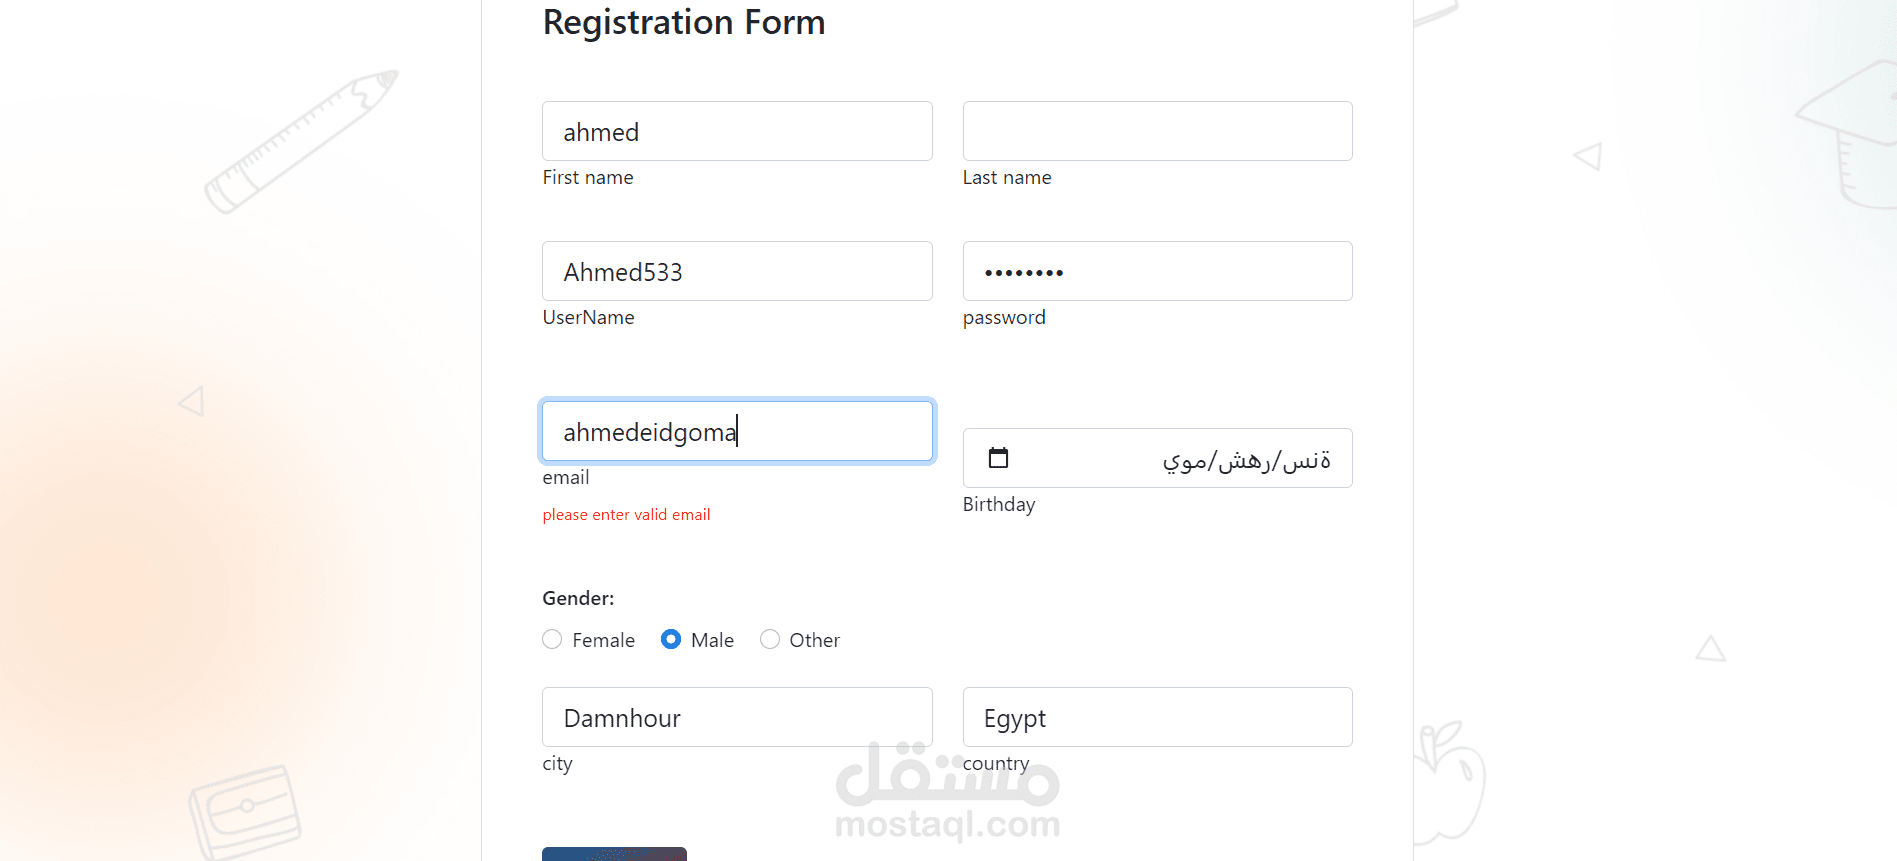Click the Registration Form heading
Image resolution: width=1897 pixels, height=861 pixels.
point(684,22)
